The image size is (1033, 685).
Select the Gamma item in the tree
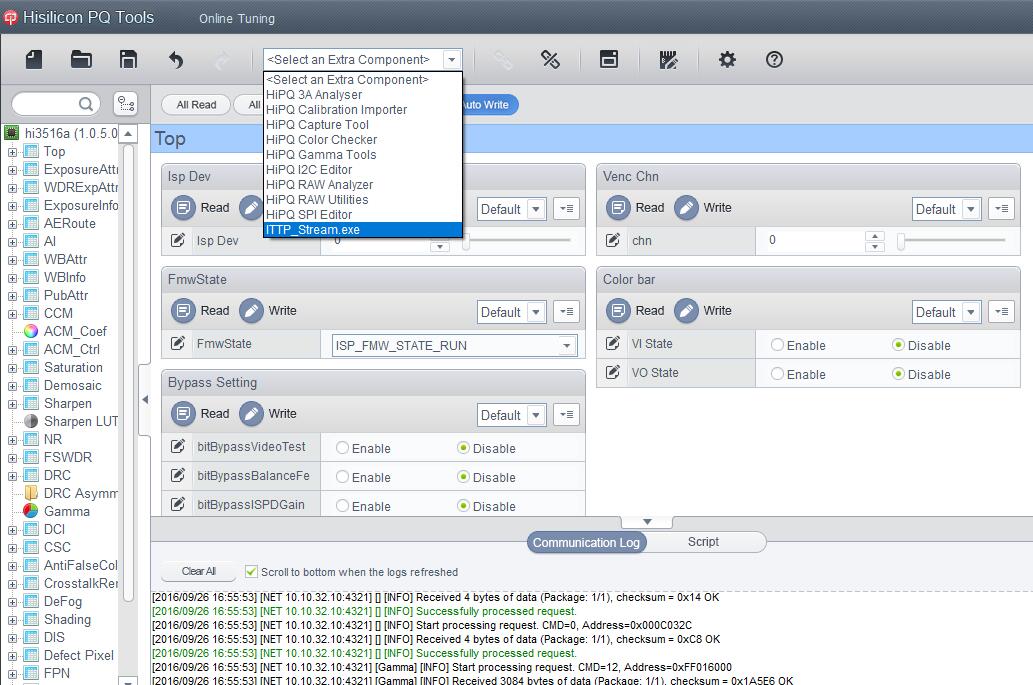tap(67, 511)
